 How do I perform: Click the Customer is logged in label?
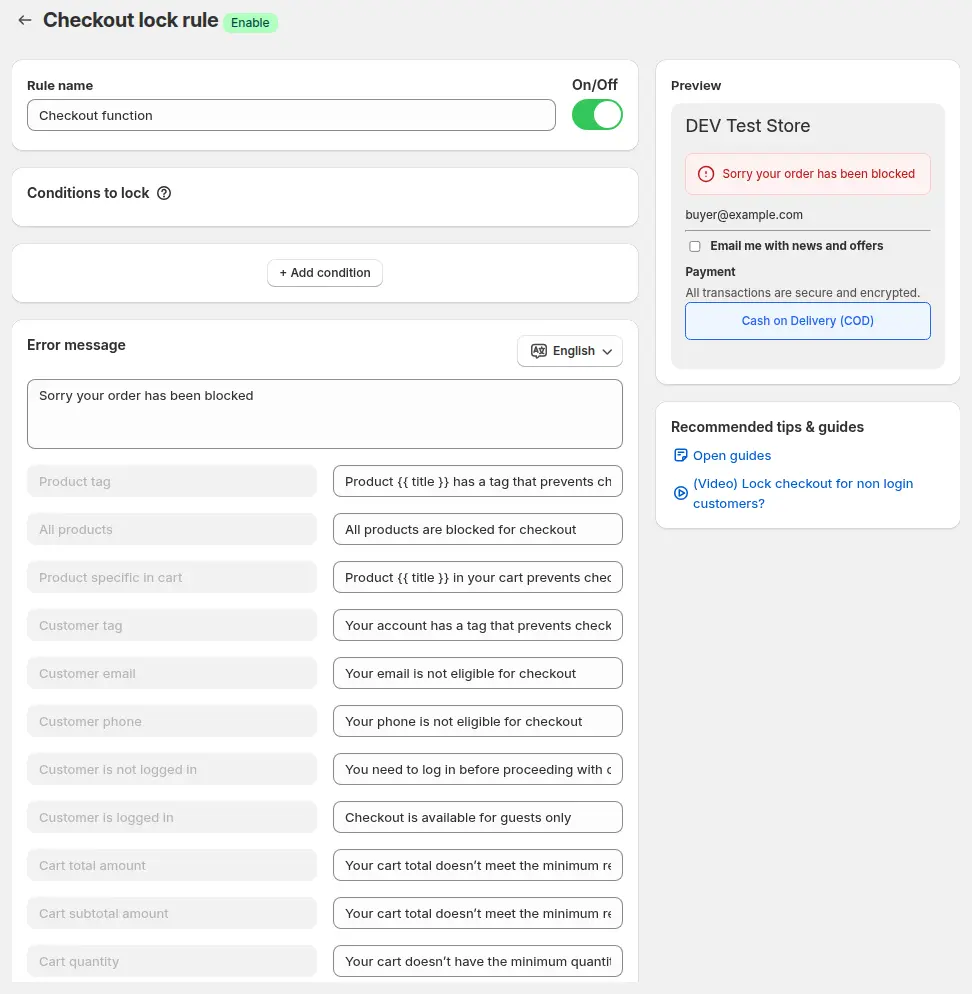coord(172,818)
